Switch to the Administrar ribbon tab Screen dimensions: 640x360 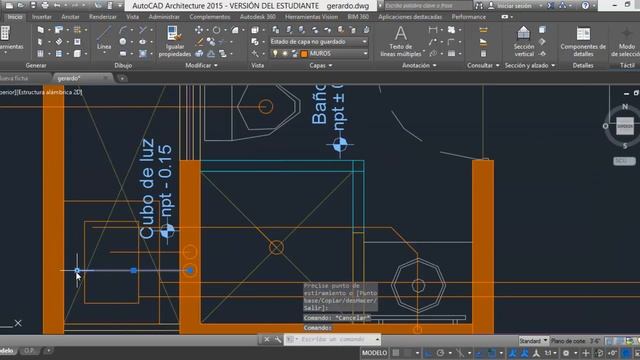point(164,17)
